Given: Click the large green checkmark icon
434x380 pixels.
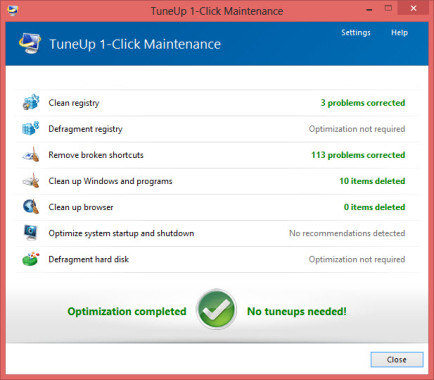Looking at the screenshot, I should pyautogui.click(x=217, y=309).
